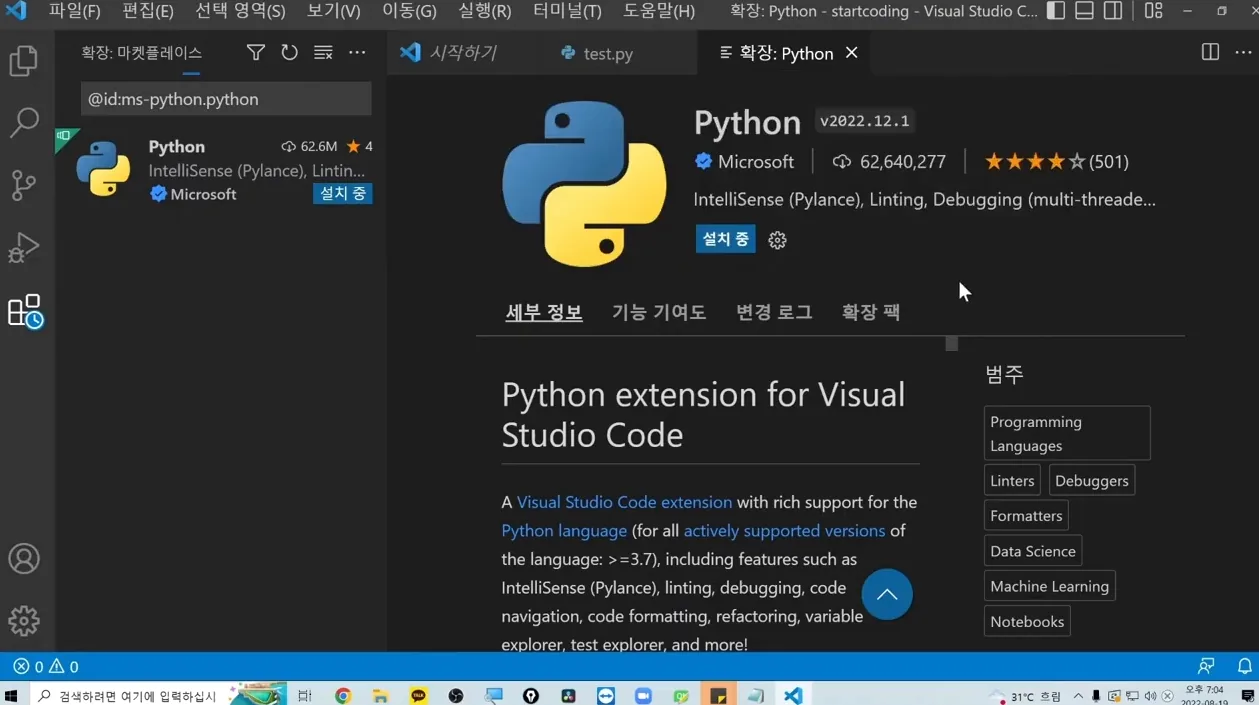The image size is (1259, 705).
Task: Open Chrome from the taskbar
Action: click(343, 695)
